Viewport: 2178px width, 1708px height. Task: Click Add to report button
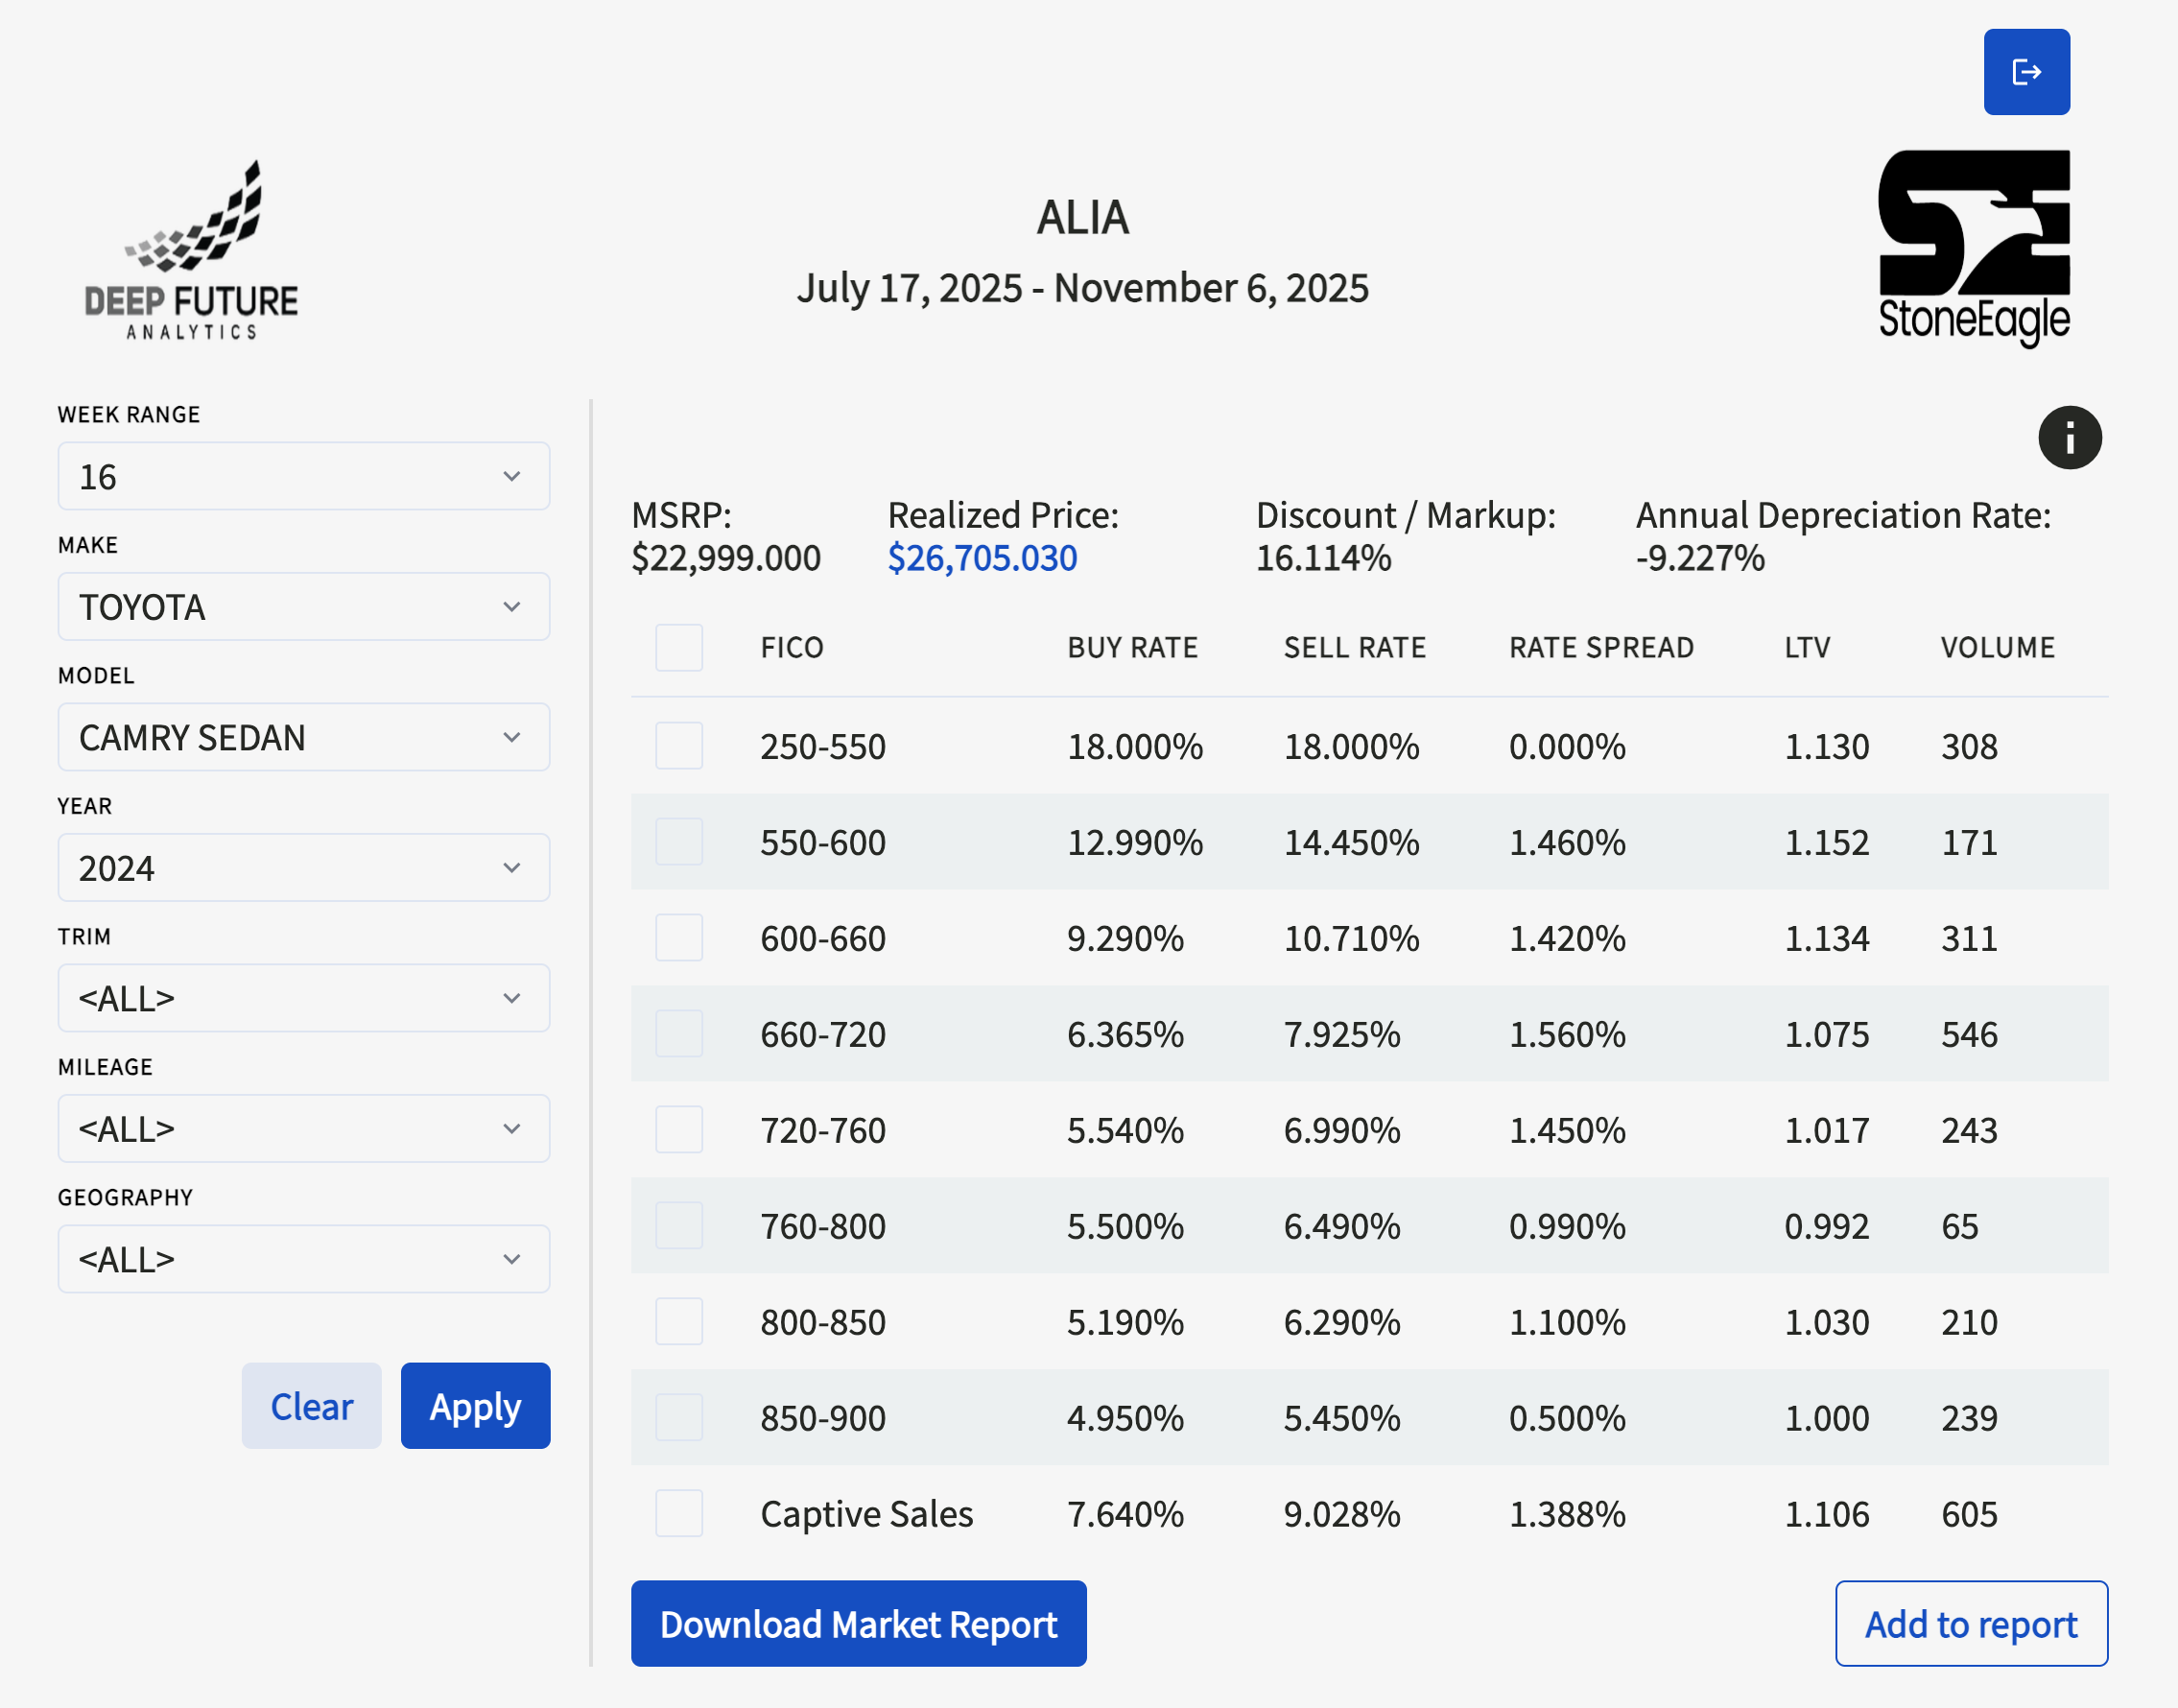tap(1971, 1623)
